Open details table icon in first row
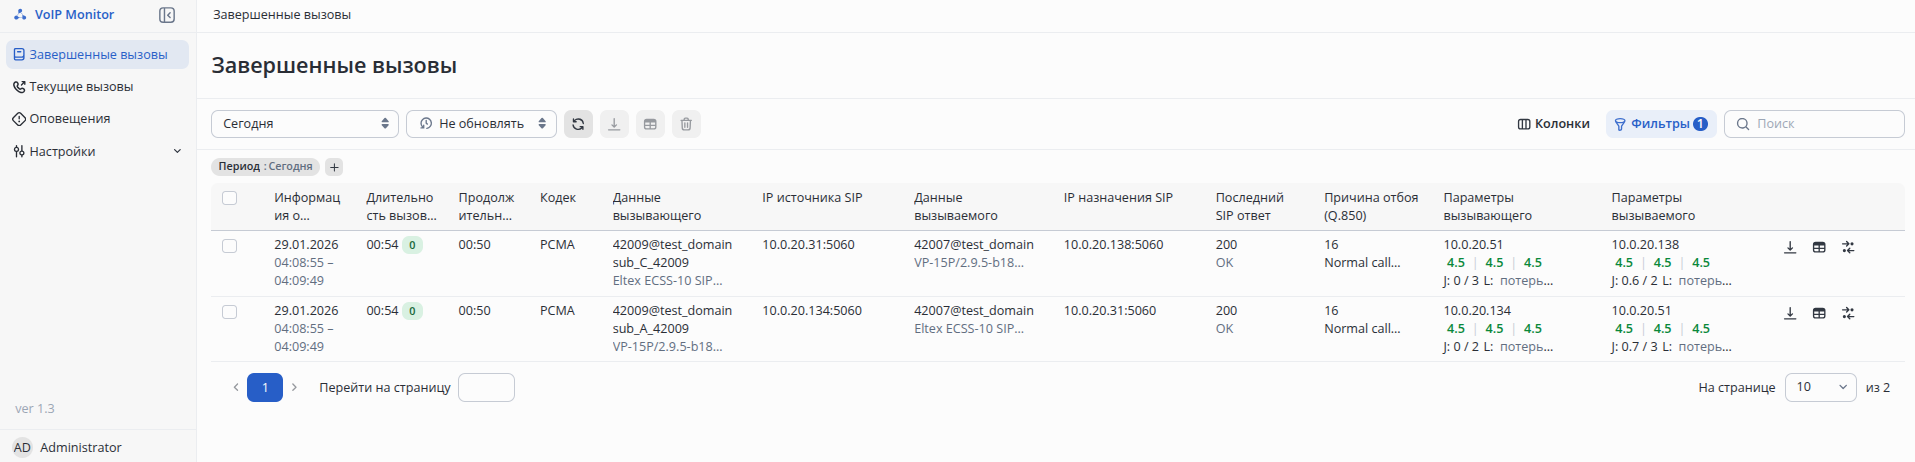The width and height of the screenshot is (1915, 462). [1819, 247]
